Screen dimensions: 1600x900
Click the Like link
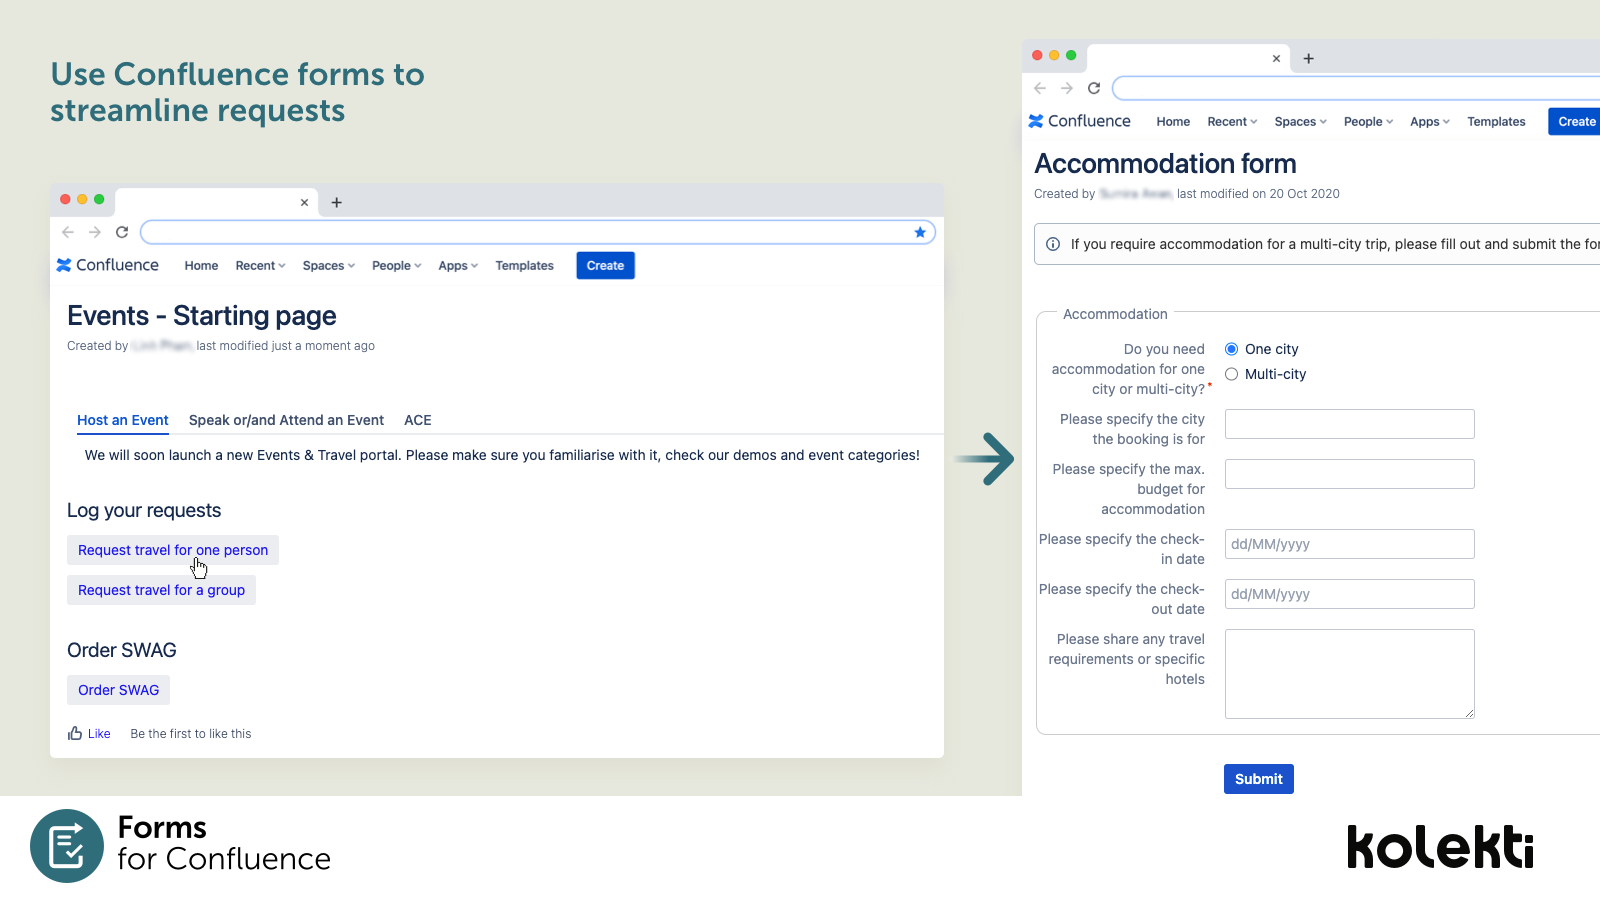99,733
